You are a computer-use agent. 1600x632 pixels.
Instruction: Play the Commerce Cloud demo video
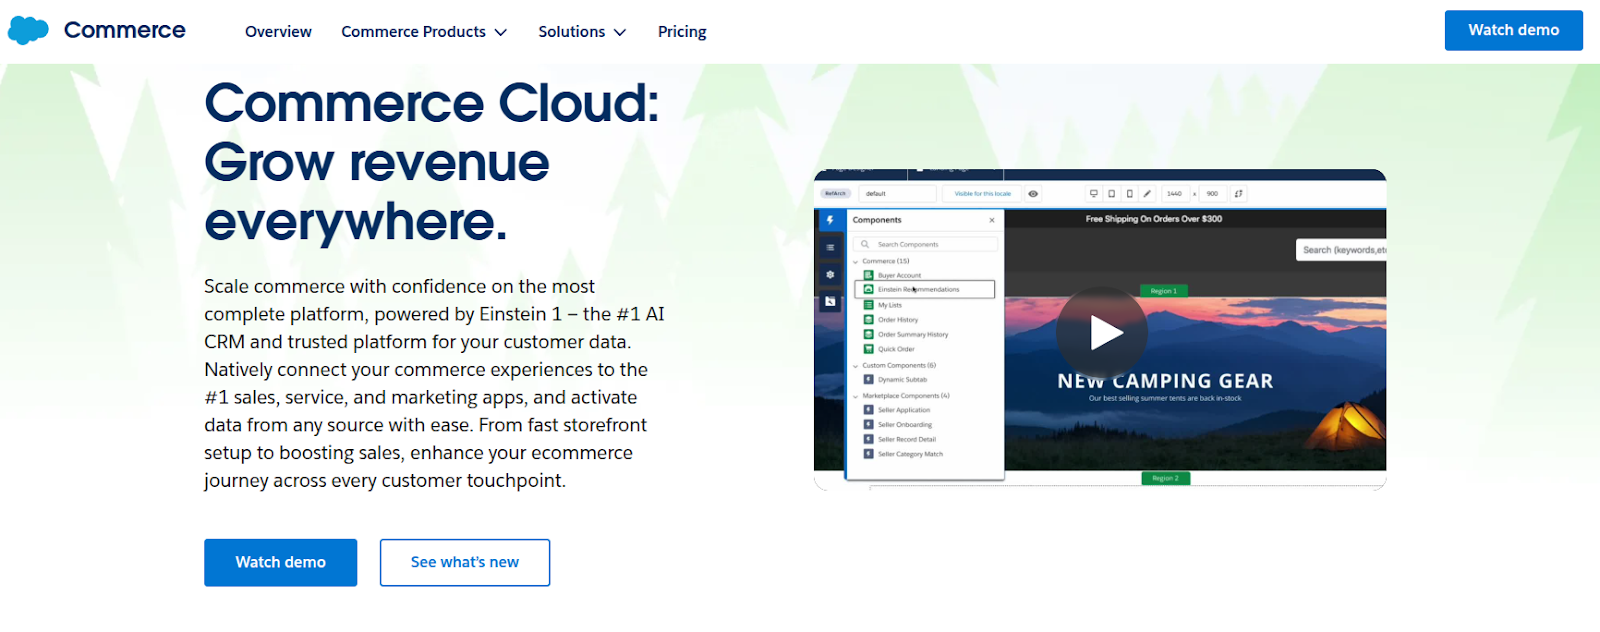click(x=1102, y=333)
